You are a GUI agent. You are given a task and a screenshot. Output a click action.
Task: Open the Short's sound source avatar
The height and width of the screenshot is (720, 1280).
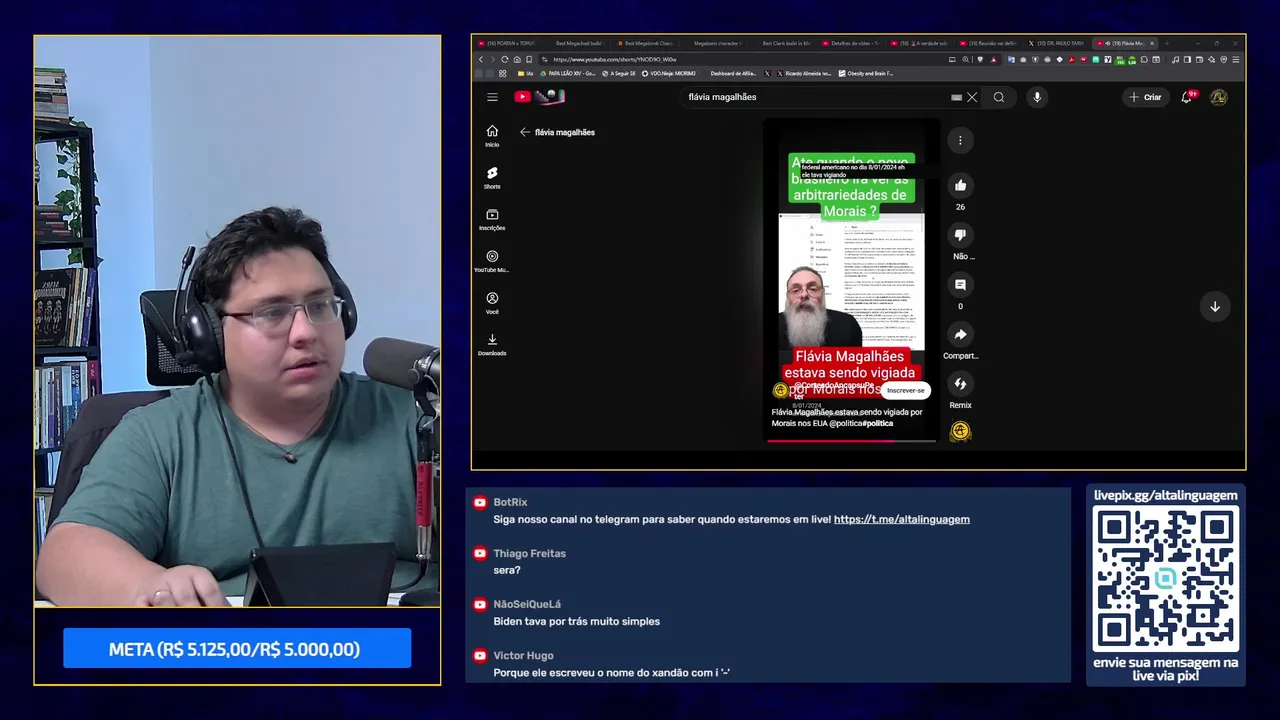pyautogui.click(x=960, y=431)
